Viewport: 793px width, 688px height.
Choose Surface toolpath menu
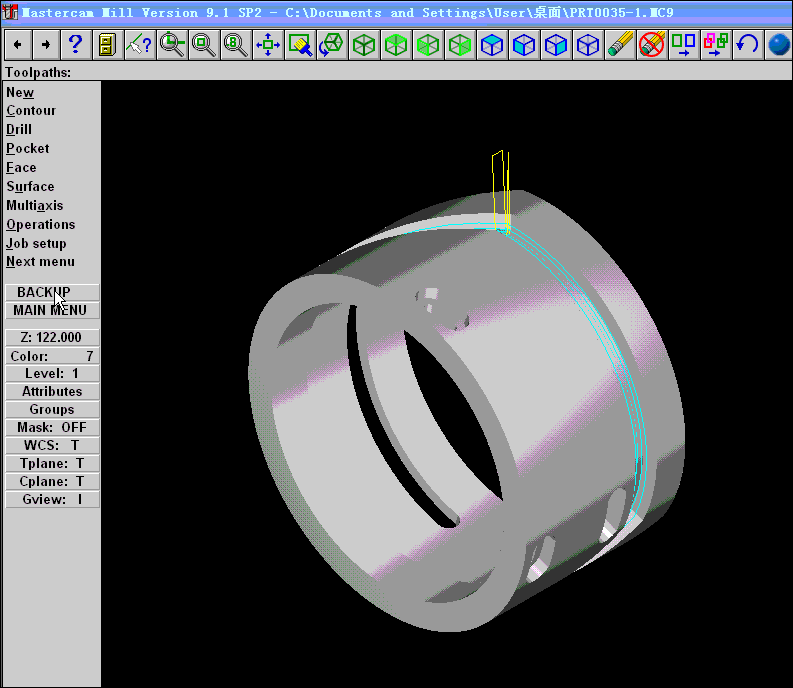tap(30, 187)
